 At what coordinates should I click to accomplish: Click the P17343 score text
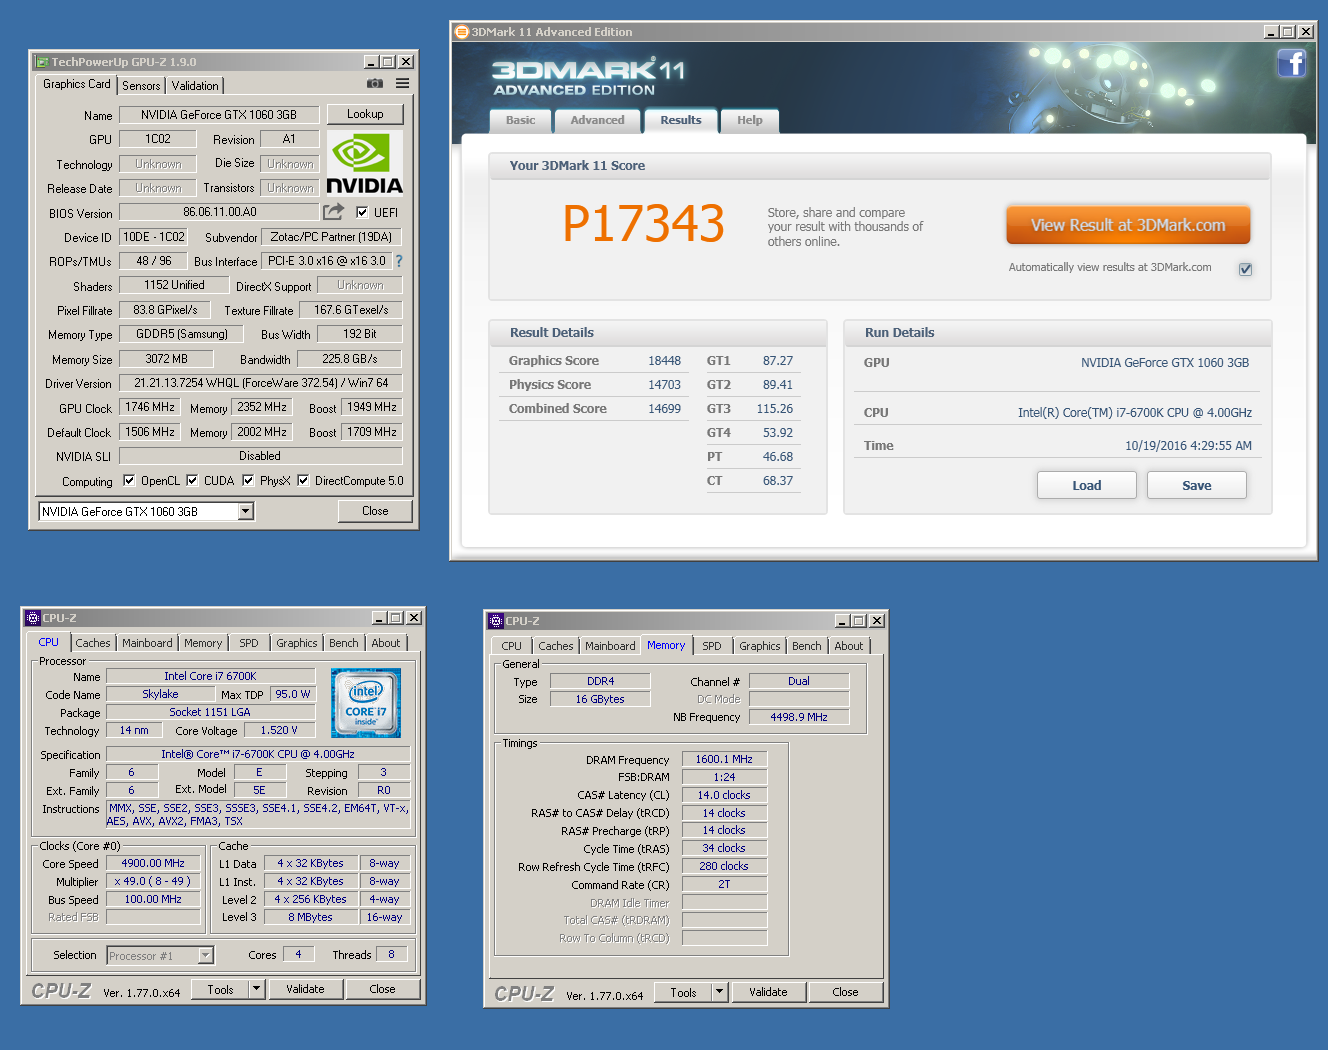tap(643, 224)
